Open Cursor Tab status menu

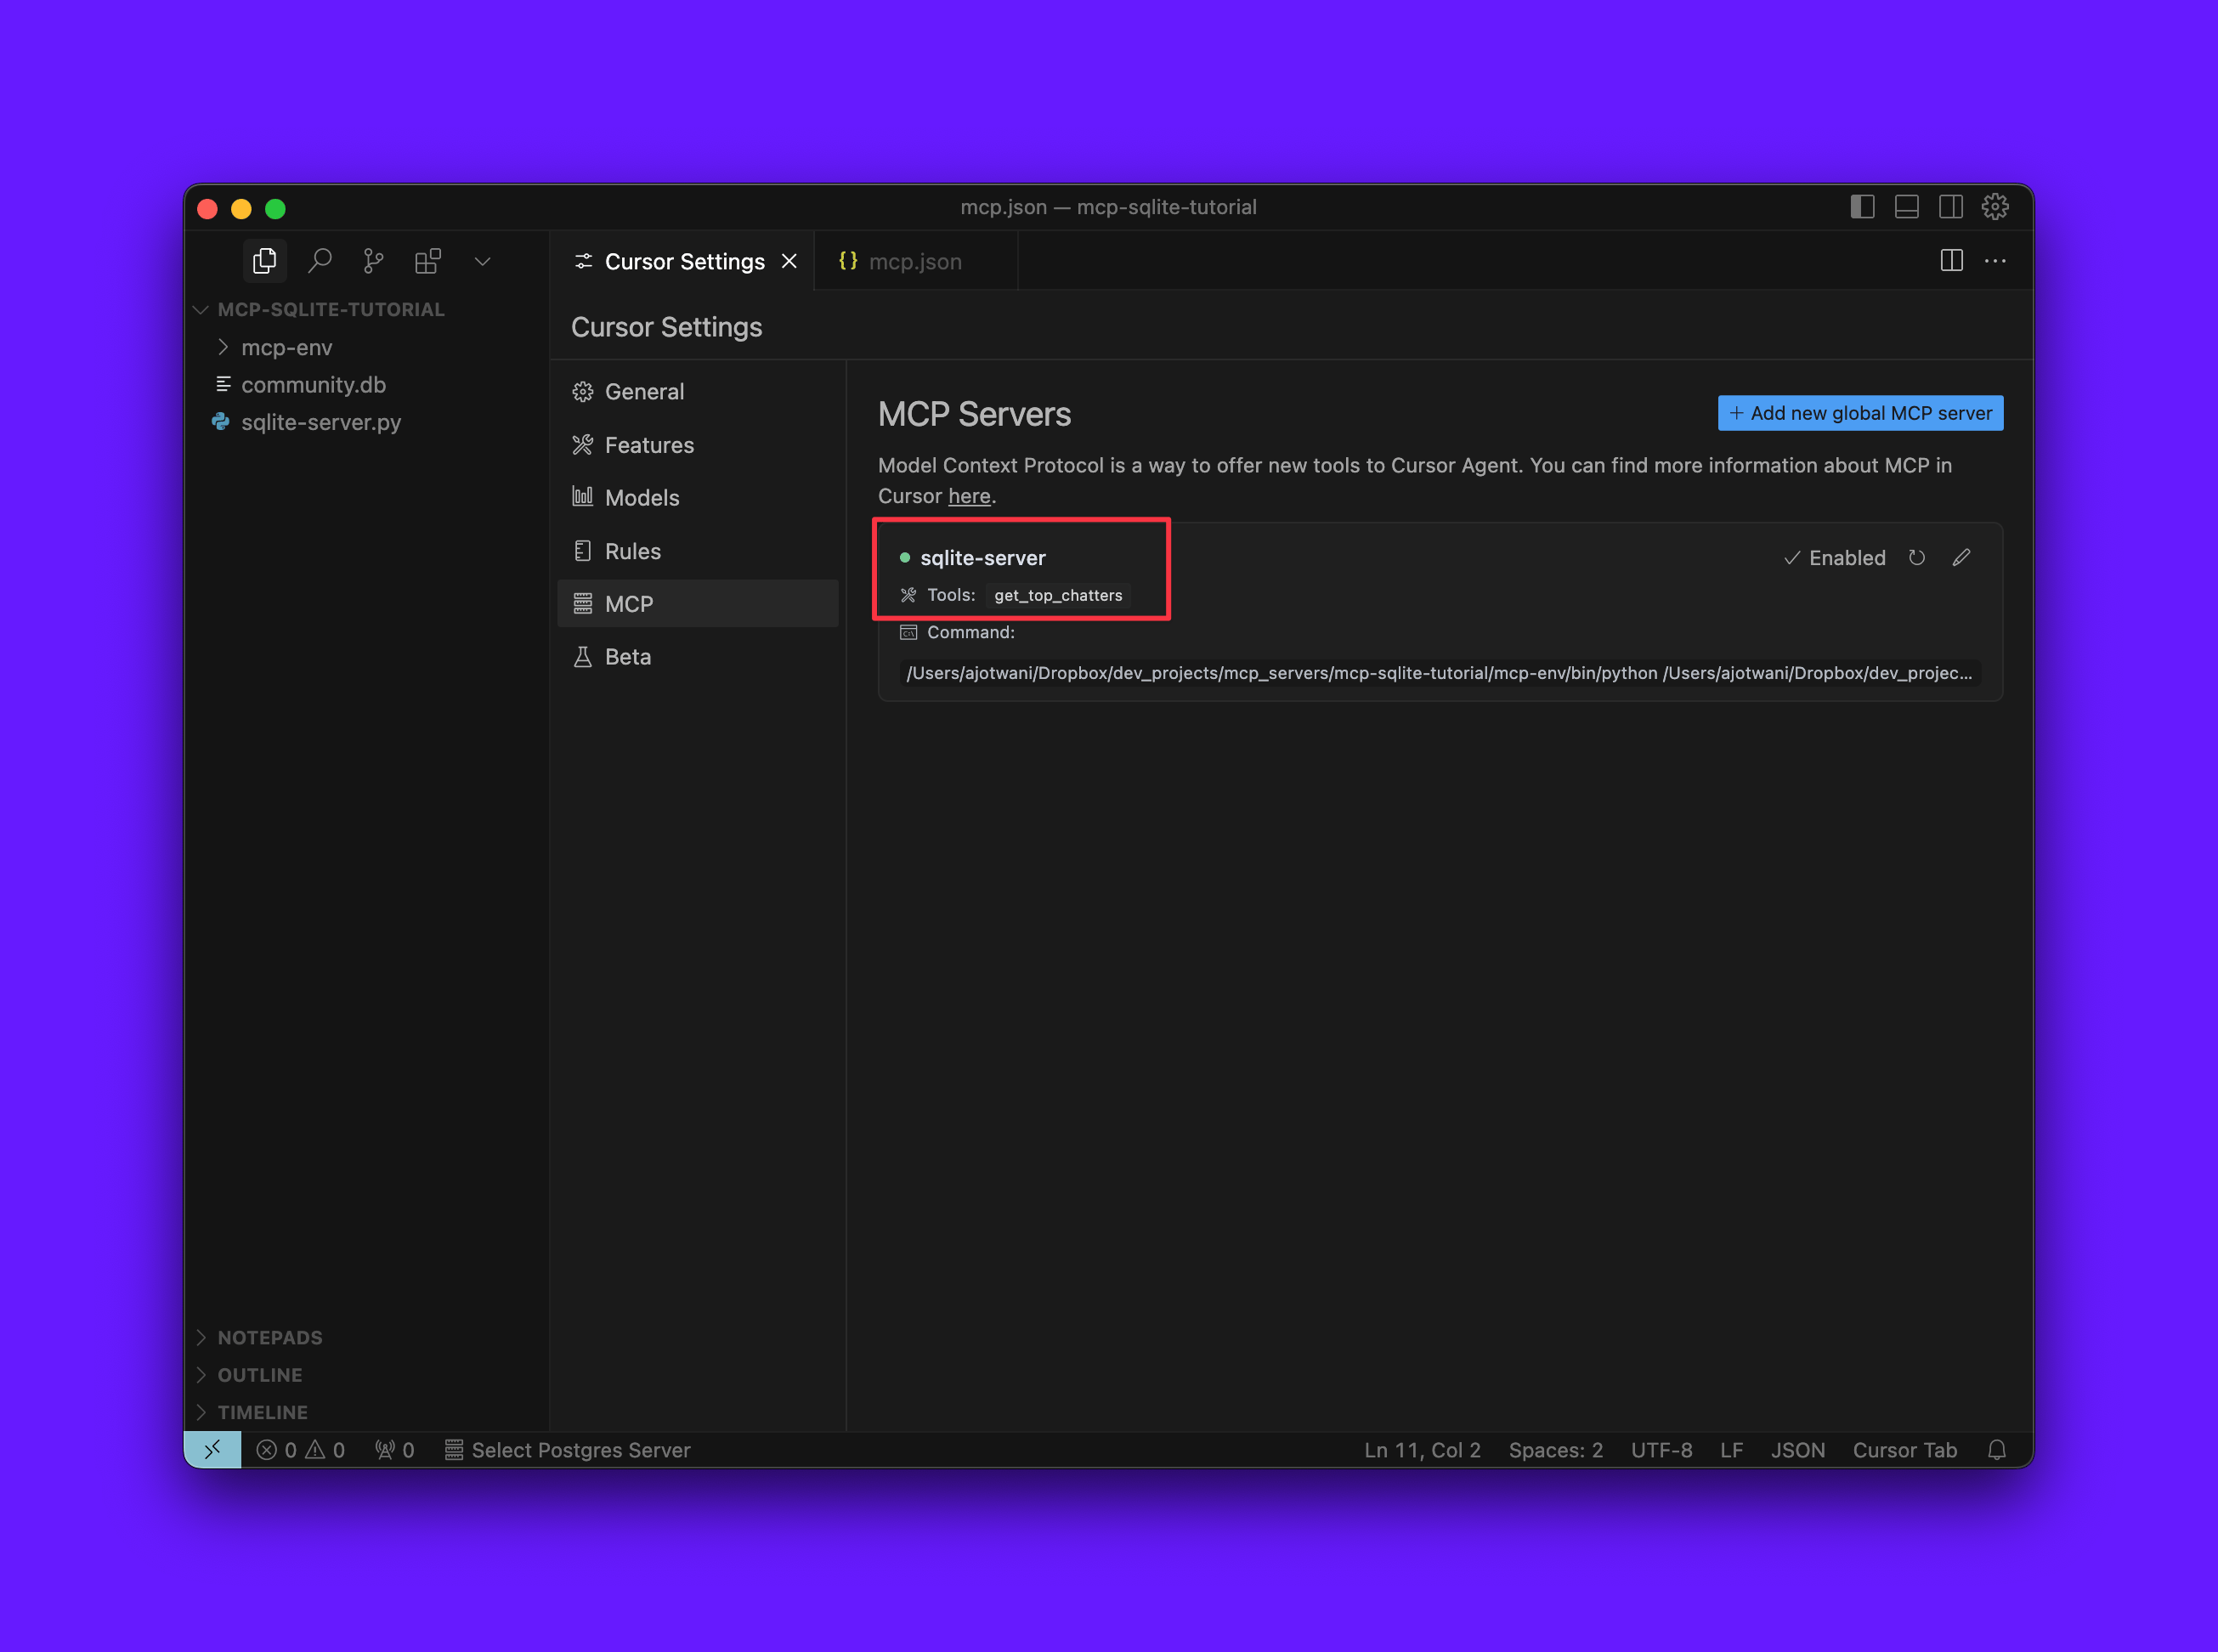pyautogui.click(x=1904, y=1450)
